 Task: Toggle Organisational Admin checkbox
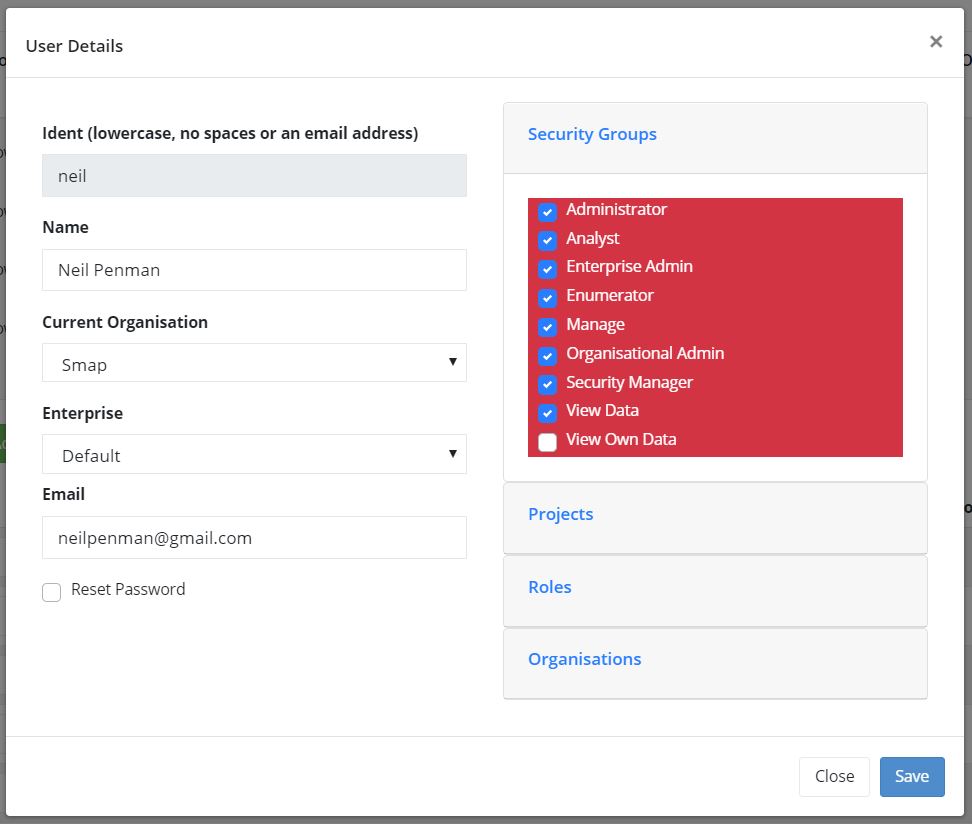[x=547, y=356]
